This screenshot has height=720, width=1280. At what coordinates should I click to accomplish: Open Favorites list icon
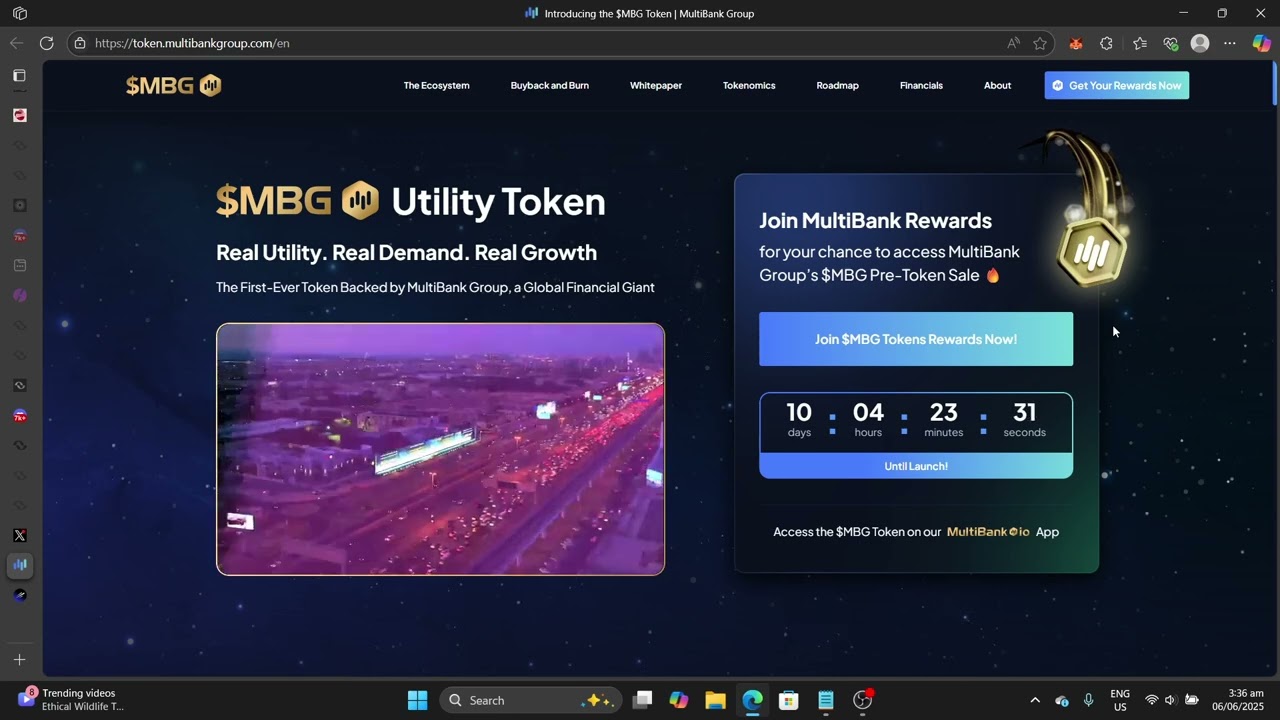1140,43
